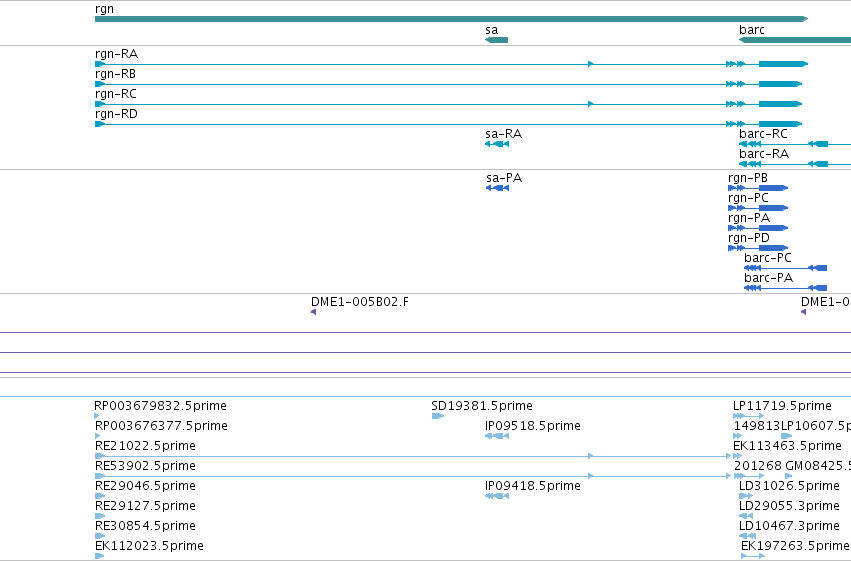The height and width of the screenshot is (561, 851).
Task: Select the RE29046.5prime EST label
Action: (145, 486)
